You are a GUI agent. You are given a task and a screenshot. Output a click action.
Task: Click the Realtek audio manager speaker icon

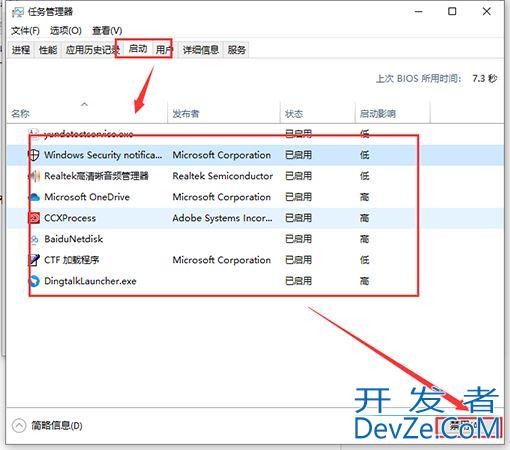(34, 176)
